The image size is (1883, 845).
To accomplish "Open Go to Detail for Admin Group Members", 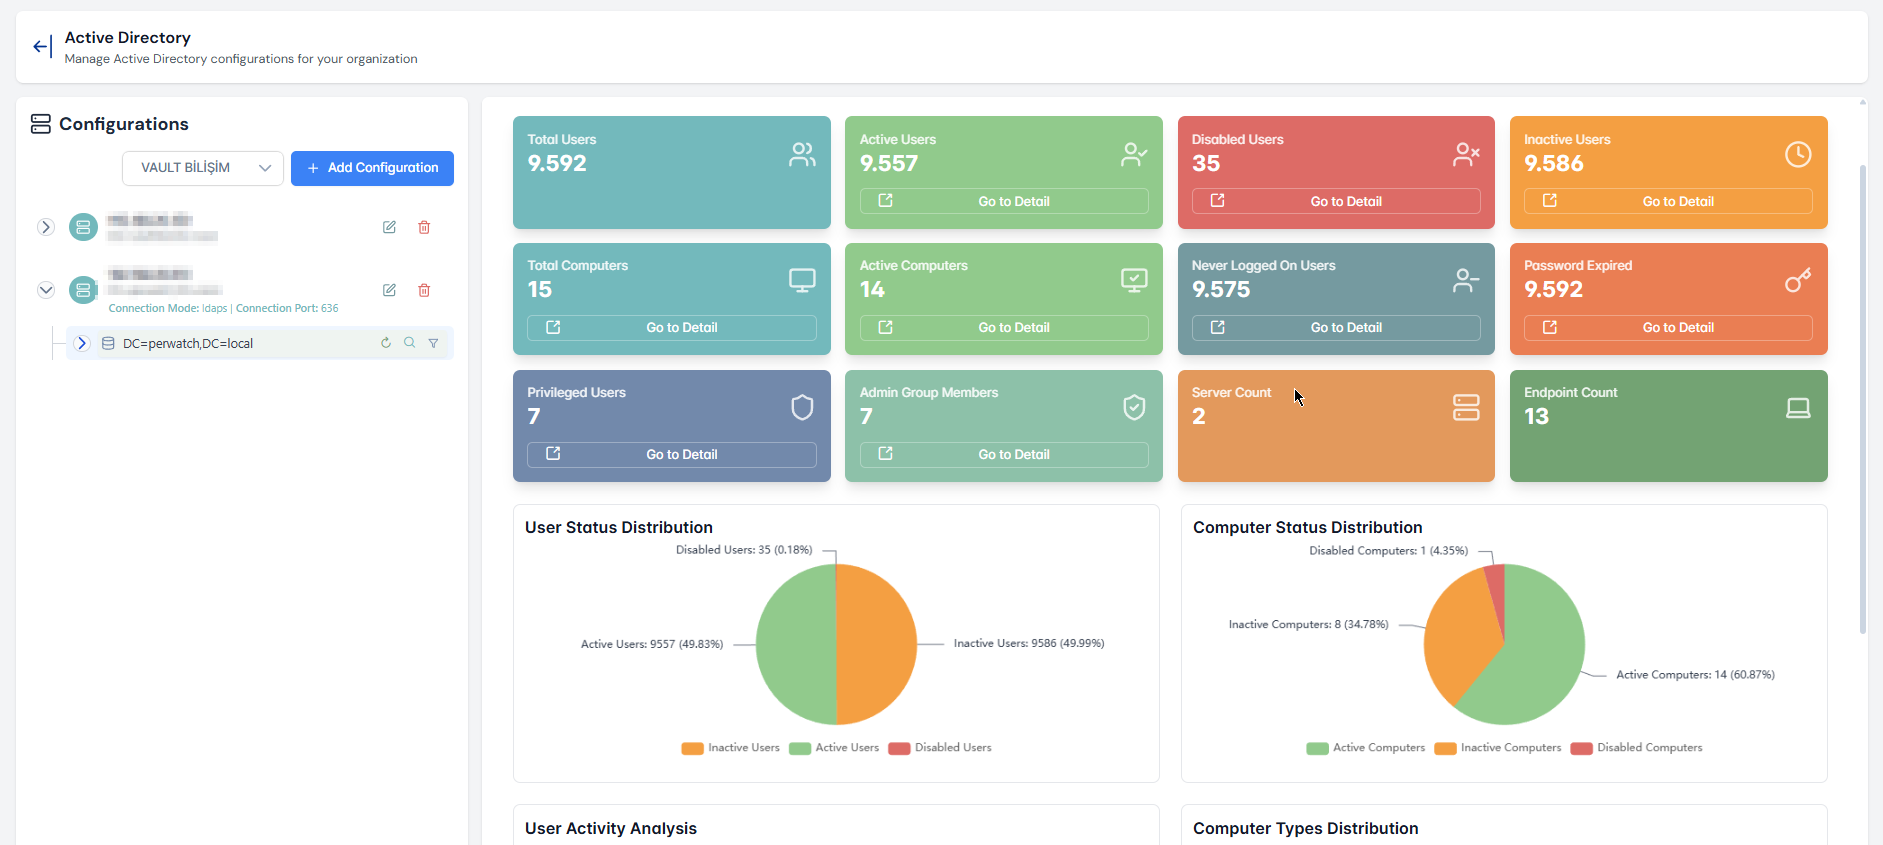I will point(1004,454).
